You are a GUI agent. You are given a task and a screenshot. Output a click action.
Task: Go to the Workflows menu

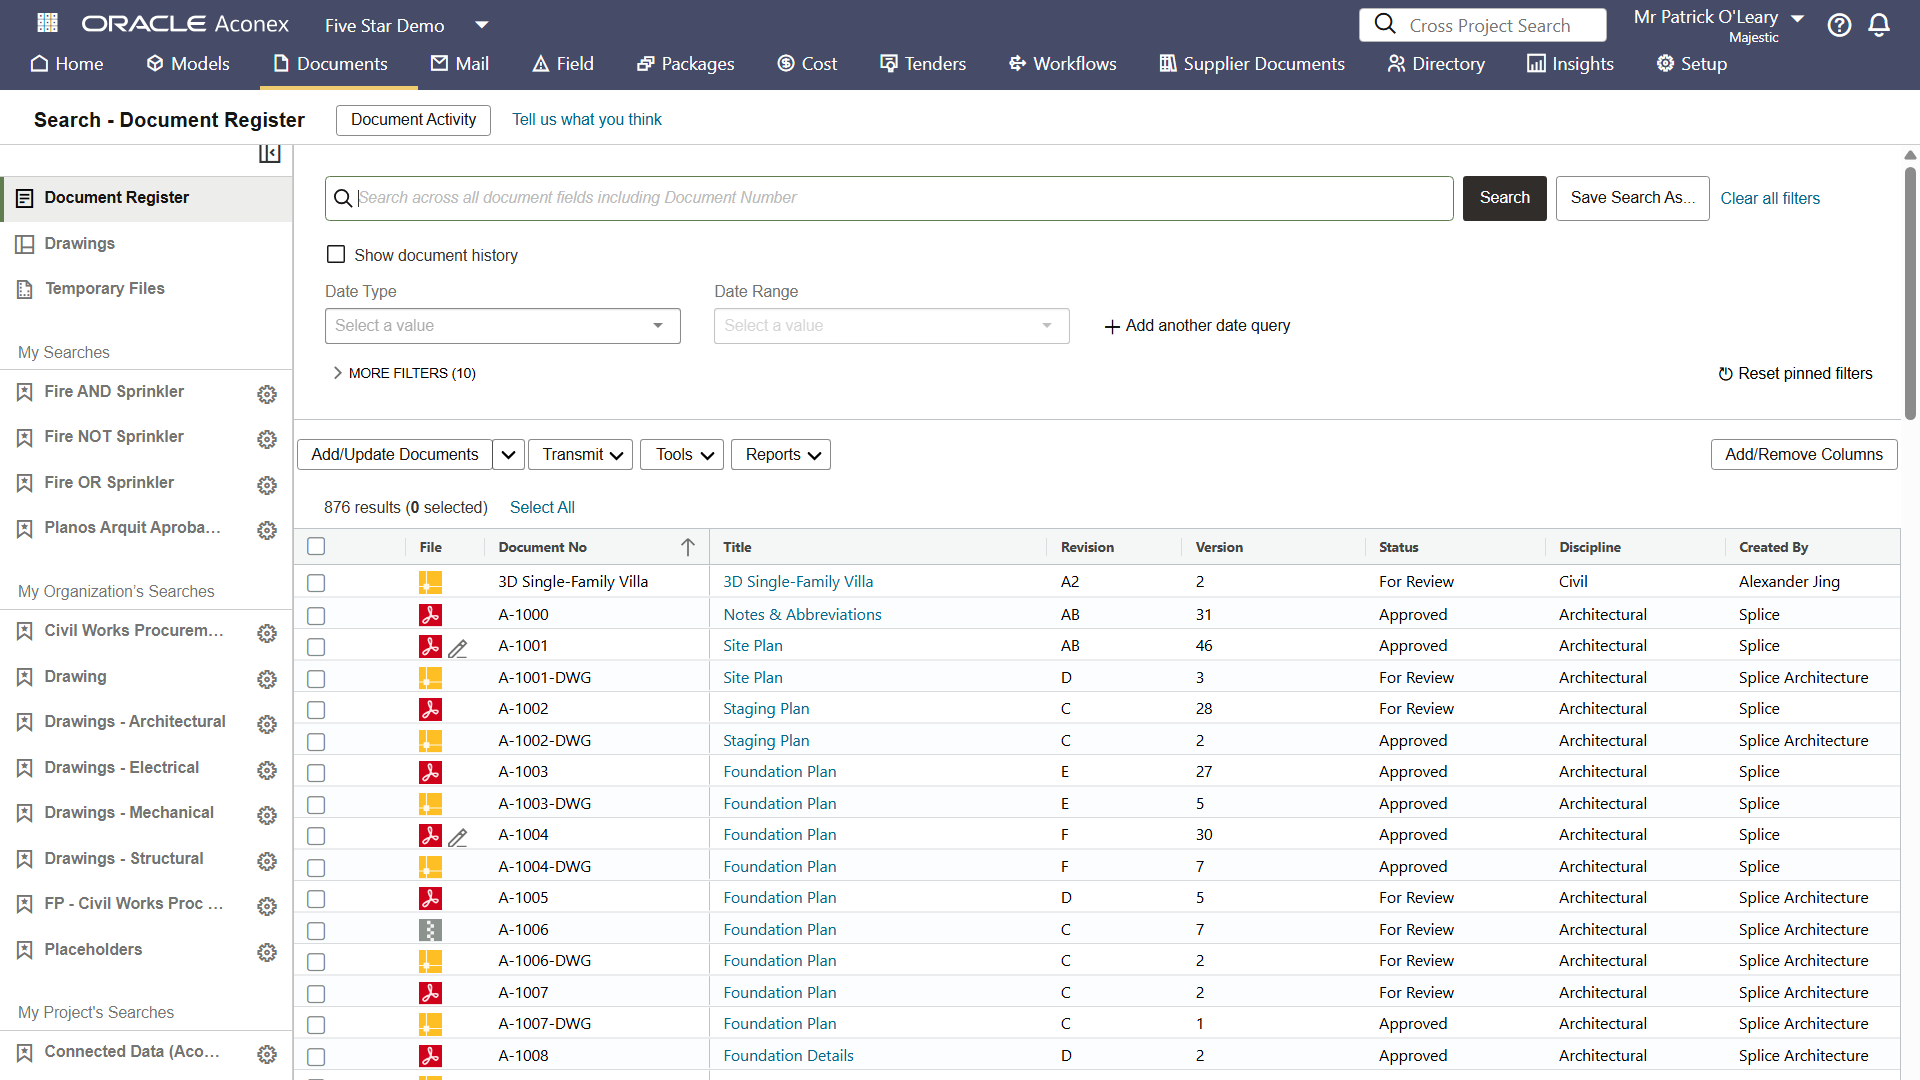(x=1063, y=64)
